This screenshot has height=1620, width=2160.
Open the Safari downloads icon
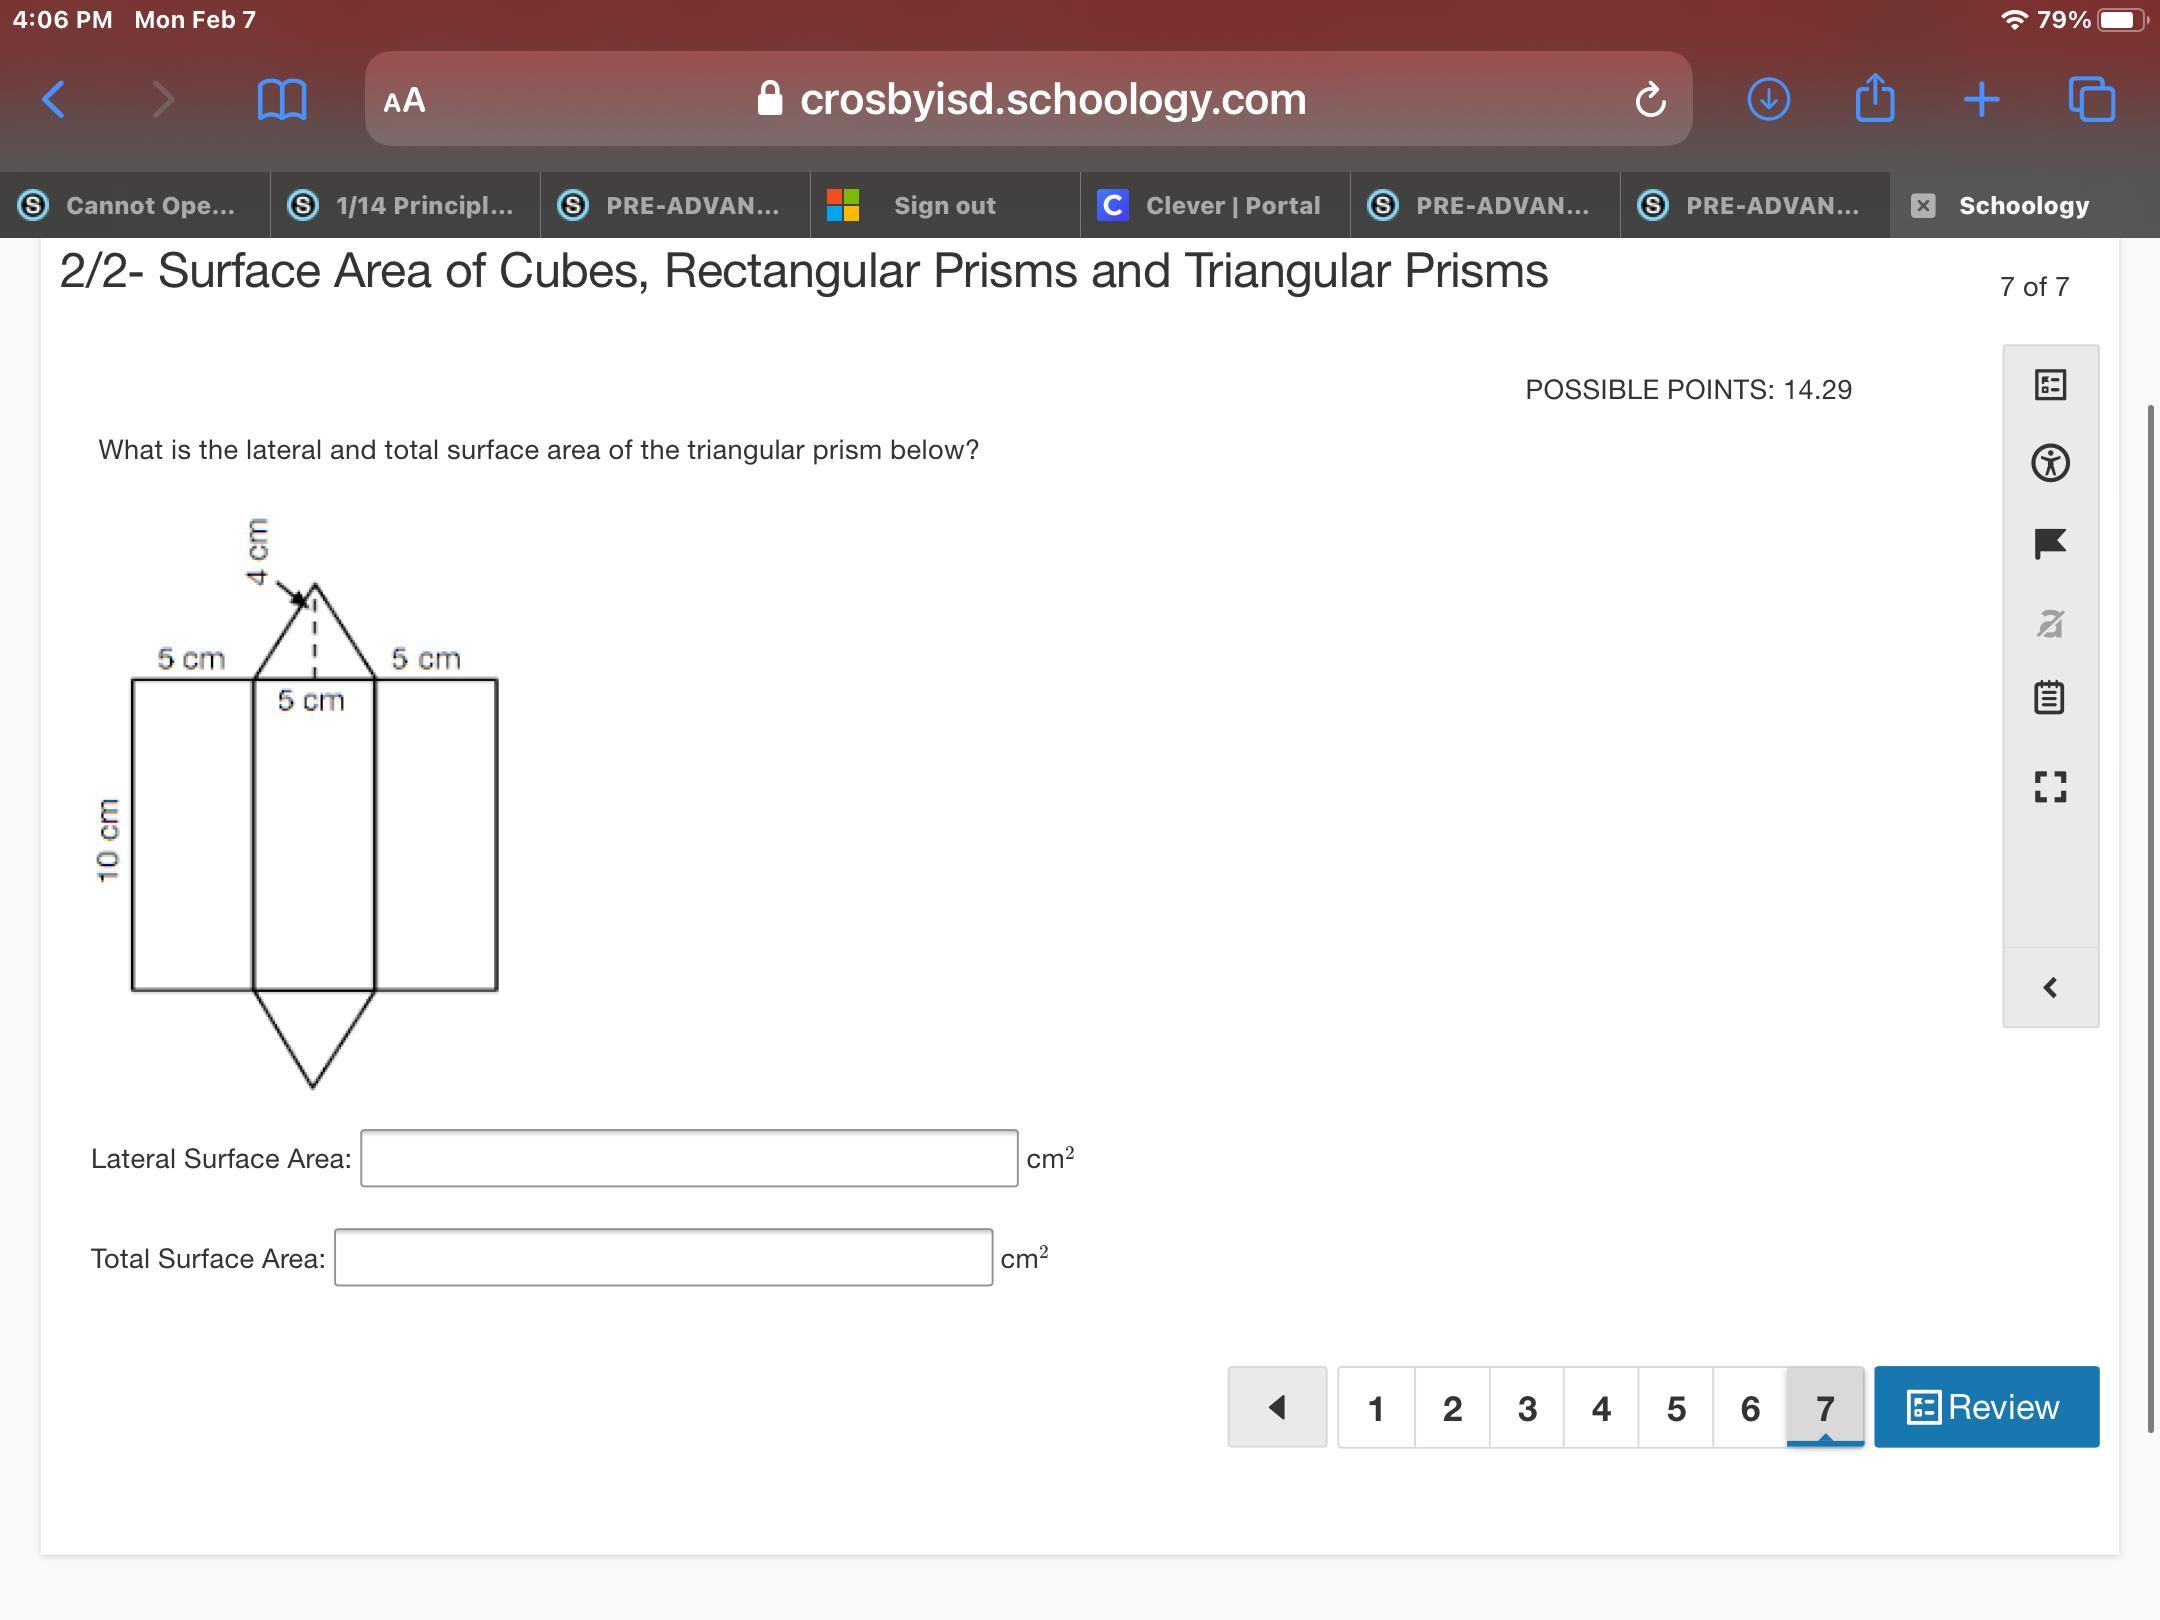1768,99
